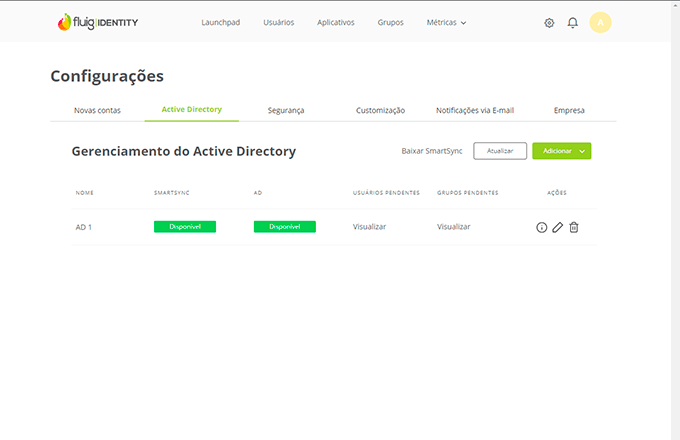Open the Aplicativos page
The image size is (680, 440).
click(336, 23)
